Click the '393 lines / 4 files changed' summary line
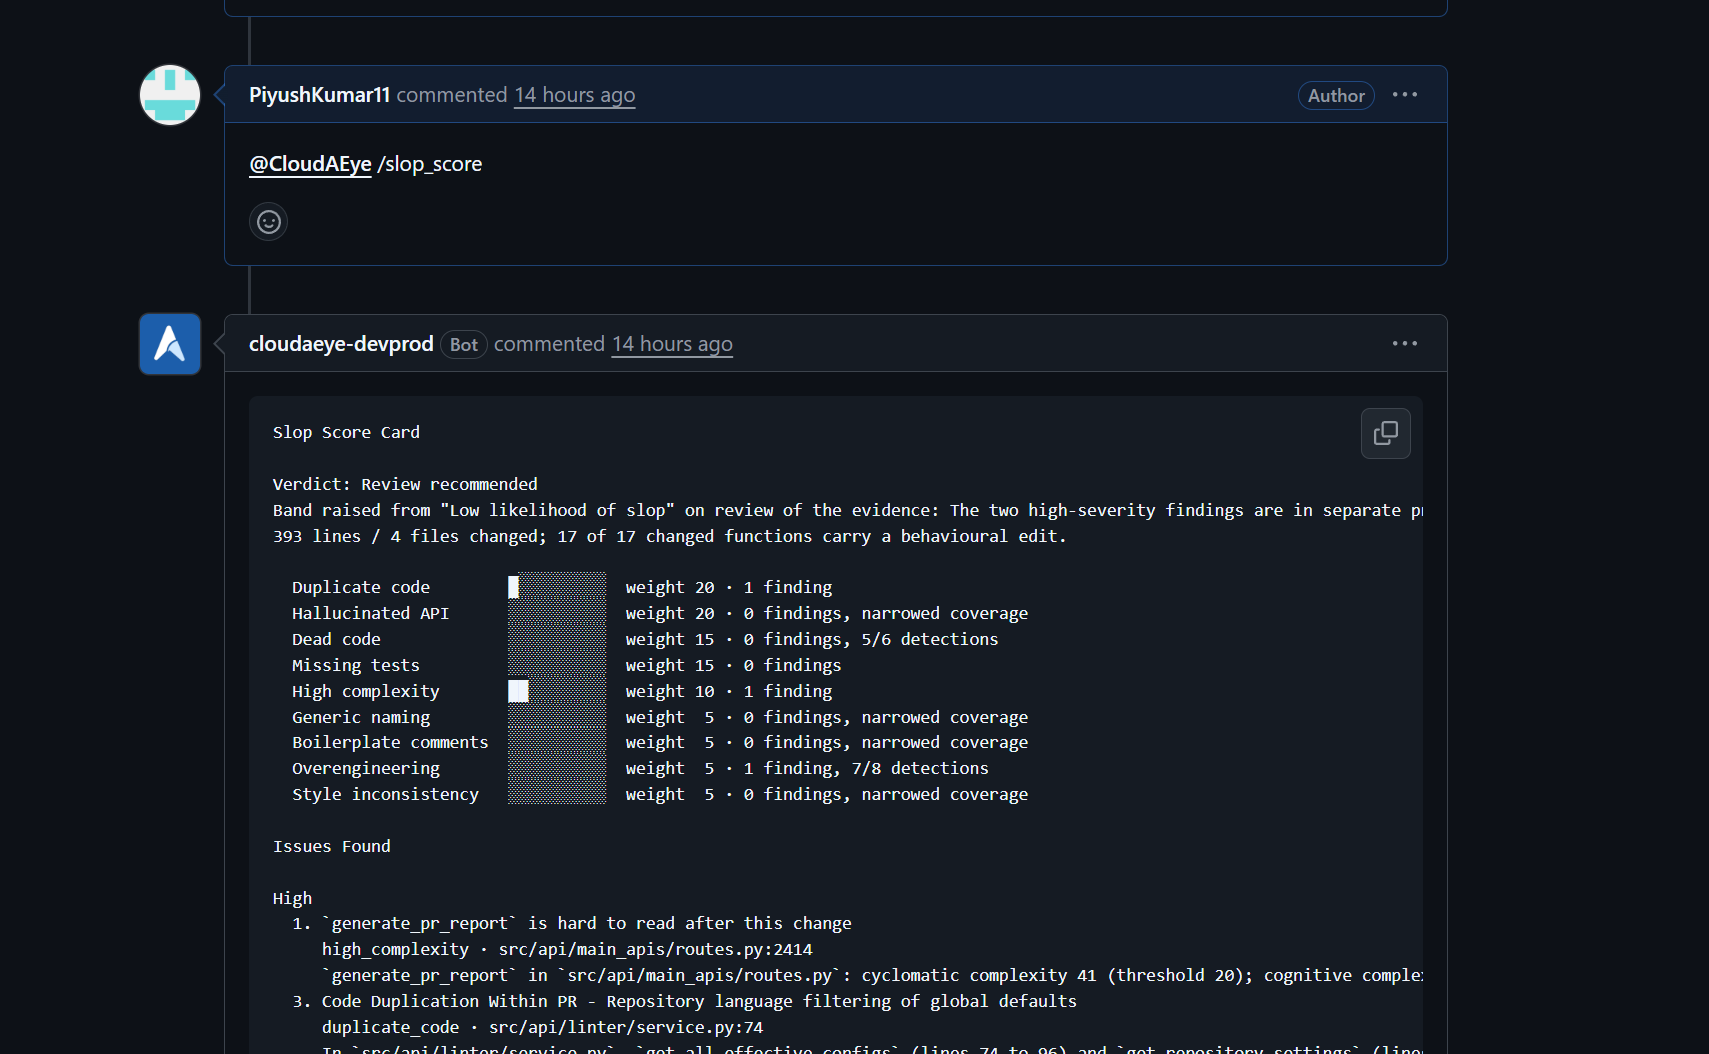Viewport: 1709px width, 1054px height. pyautogui.click(x=670, y=536)
